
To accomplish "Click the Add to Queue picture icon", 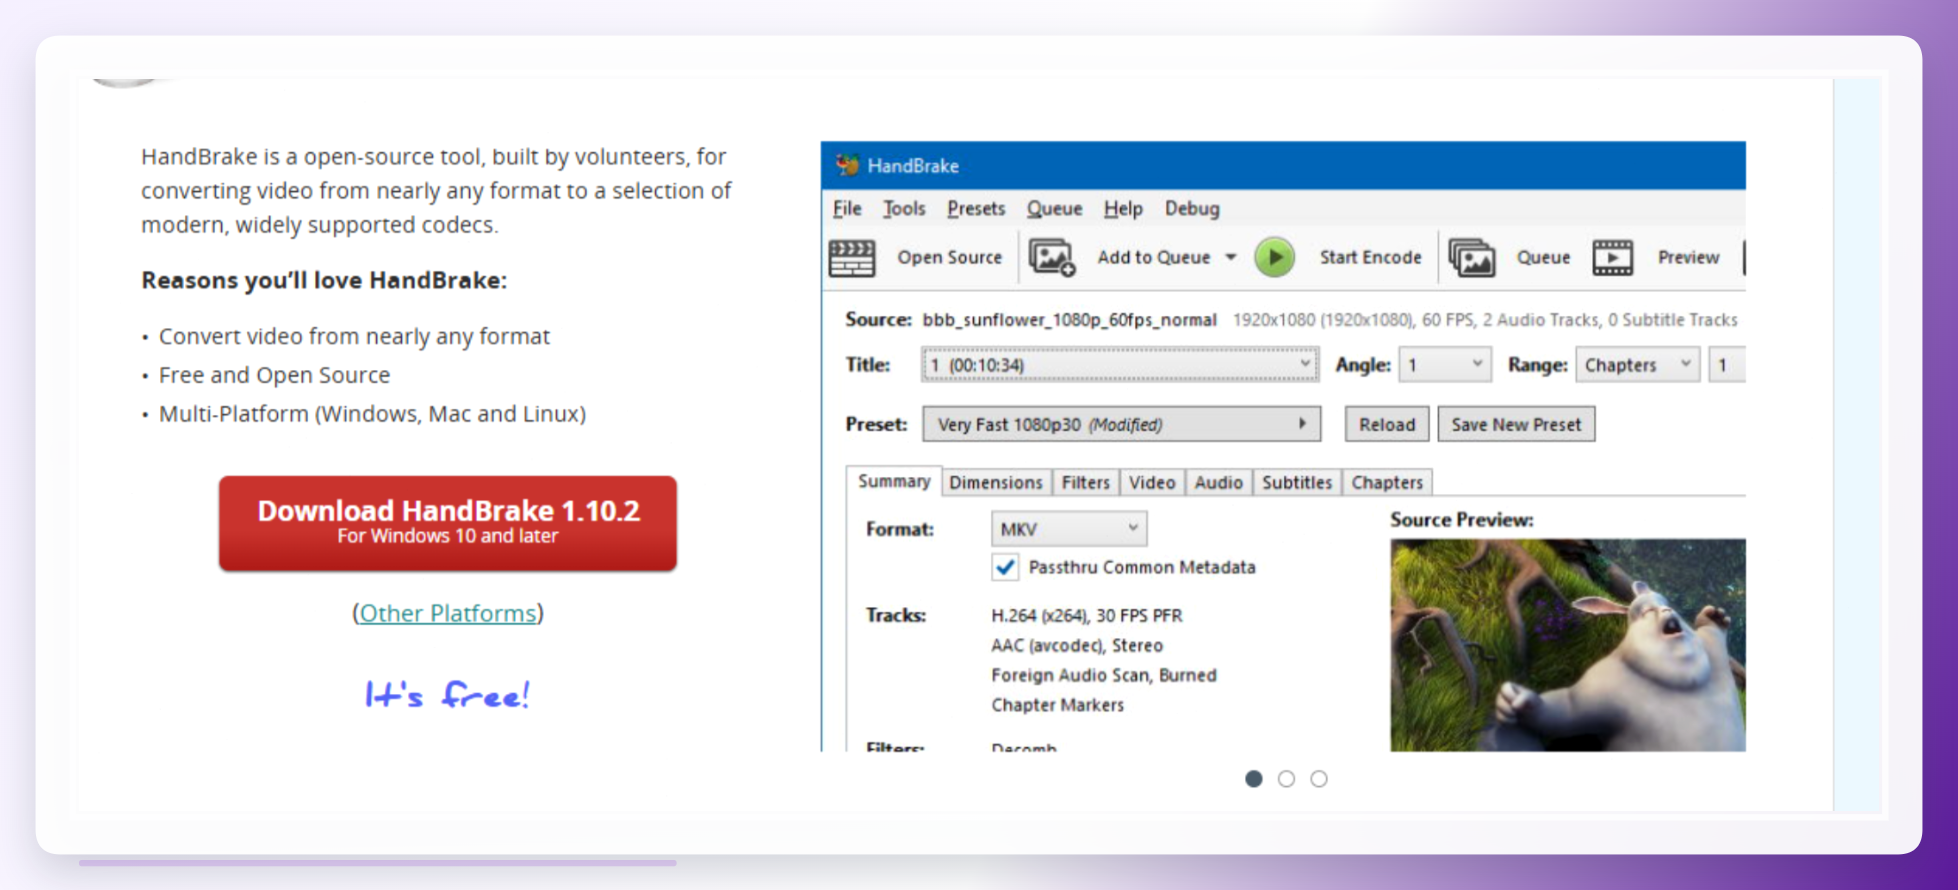I will 1052,258.
